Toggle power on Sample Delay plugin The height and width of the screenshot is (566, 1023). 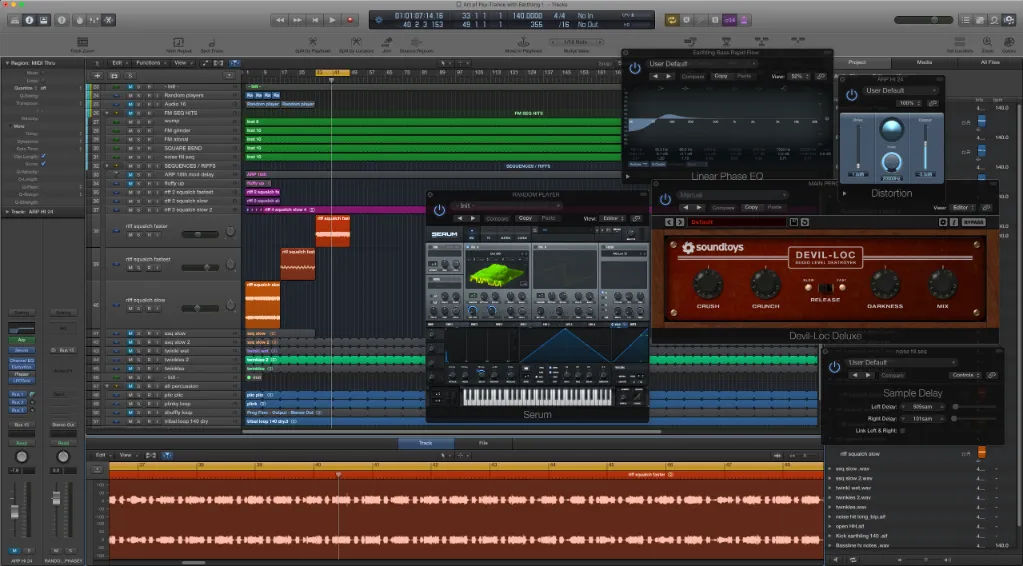click(x=834, y=367)
